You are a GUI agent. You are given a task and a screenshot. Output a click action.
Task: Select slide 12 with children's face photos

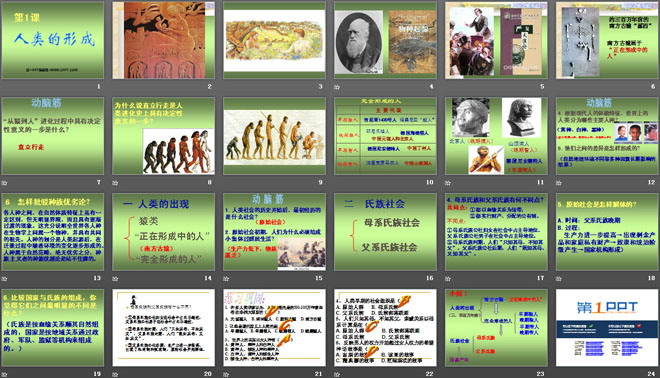[x=607, y=136]
